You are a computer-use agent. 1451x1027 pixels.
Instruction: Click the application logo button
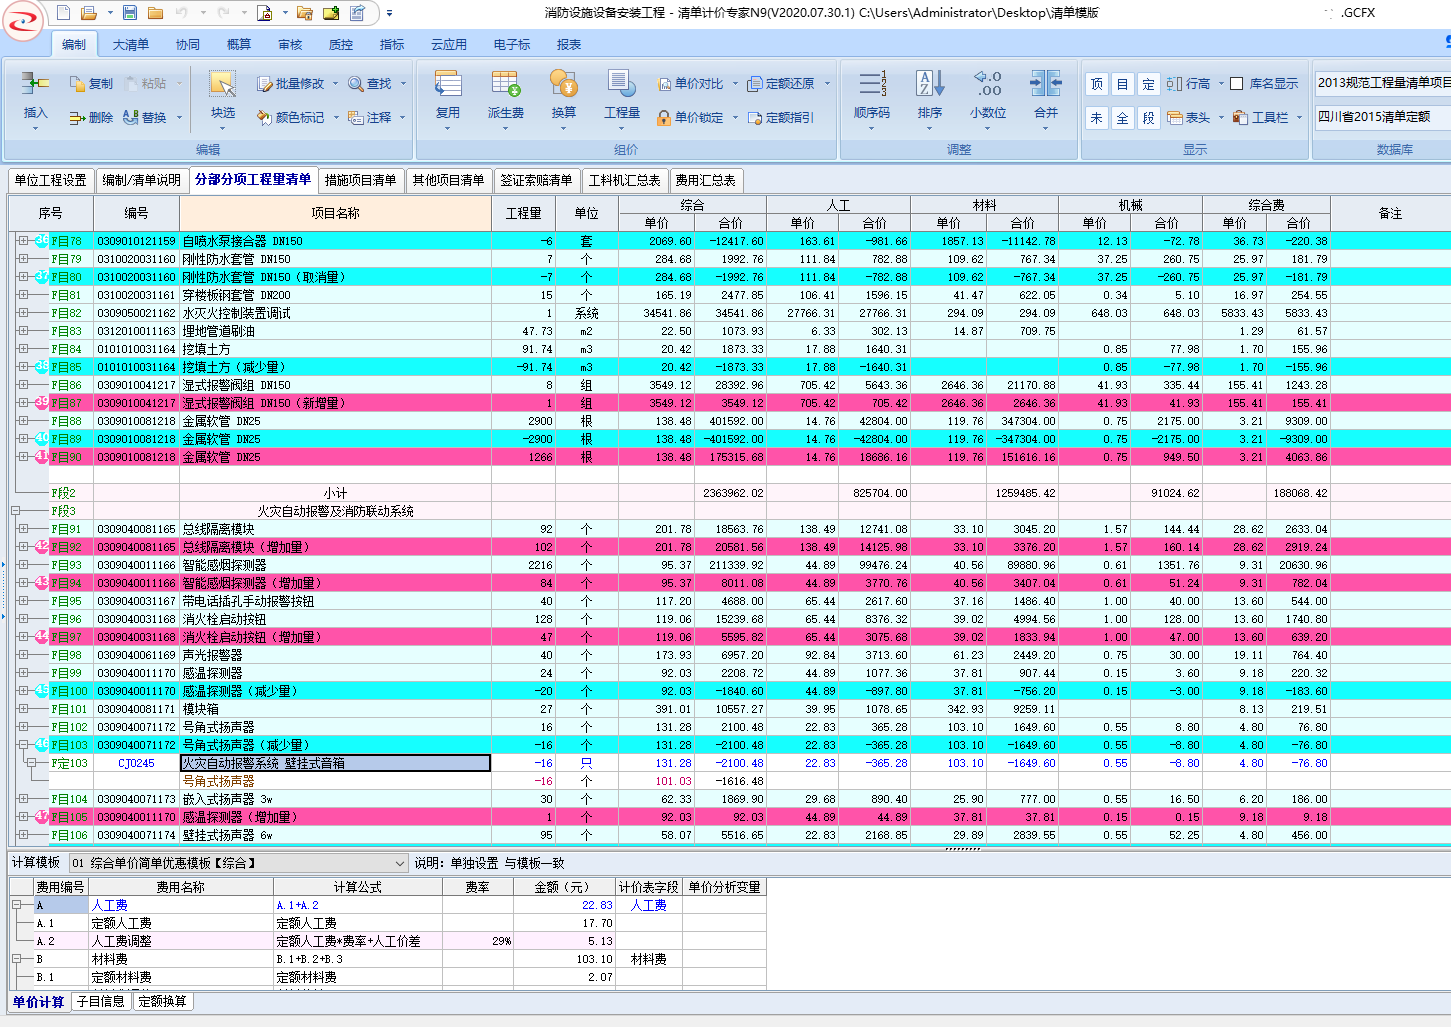tap(23, 20)
